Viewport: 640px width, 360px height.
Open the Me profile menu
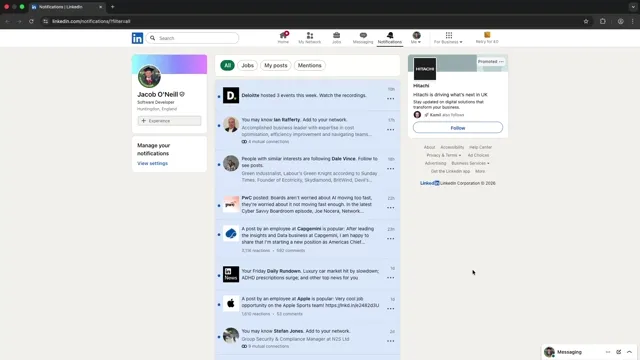[416, 38]
